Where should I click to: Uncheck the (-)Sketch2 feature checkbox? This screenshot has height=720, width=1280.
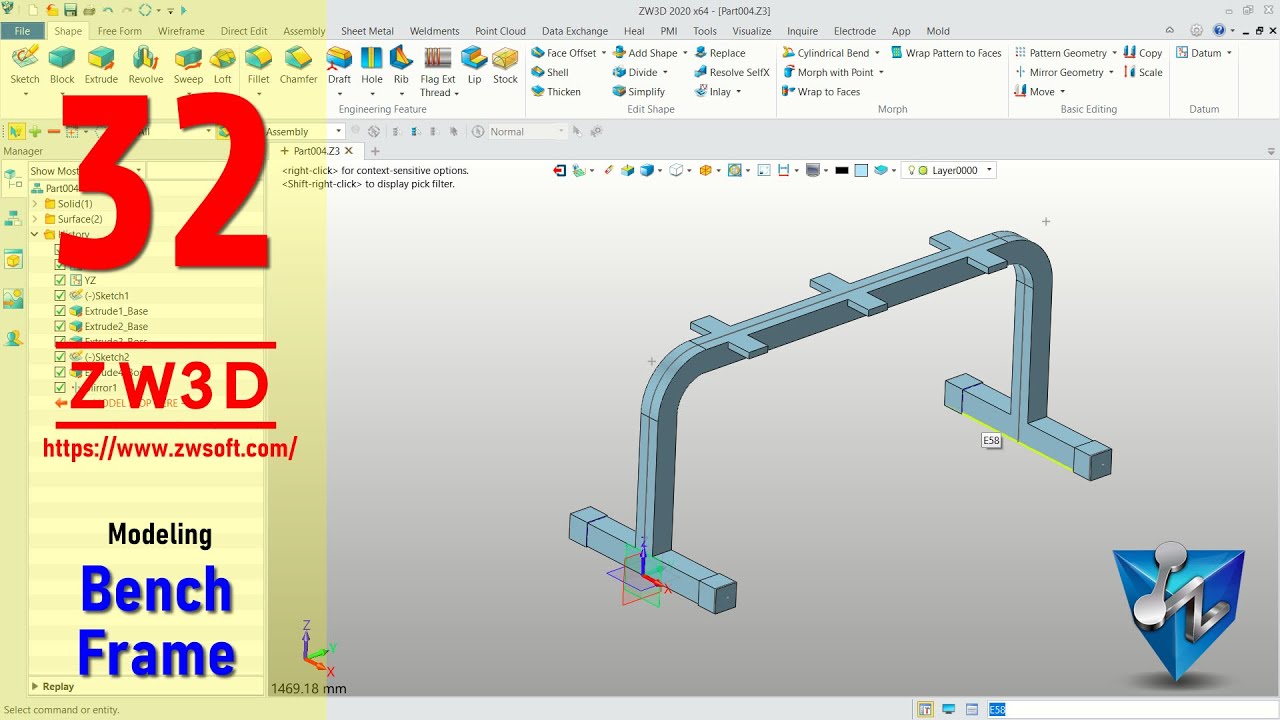[x=60, y=357]
